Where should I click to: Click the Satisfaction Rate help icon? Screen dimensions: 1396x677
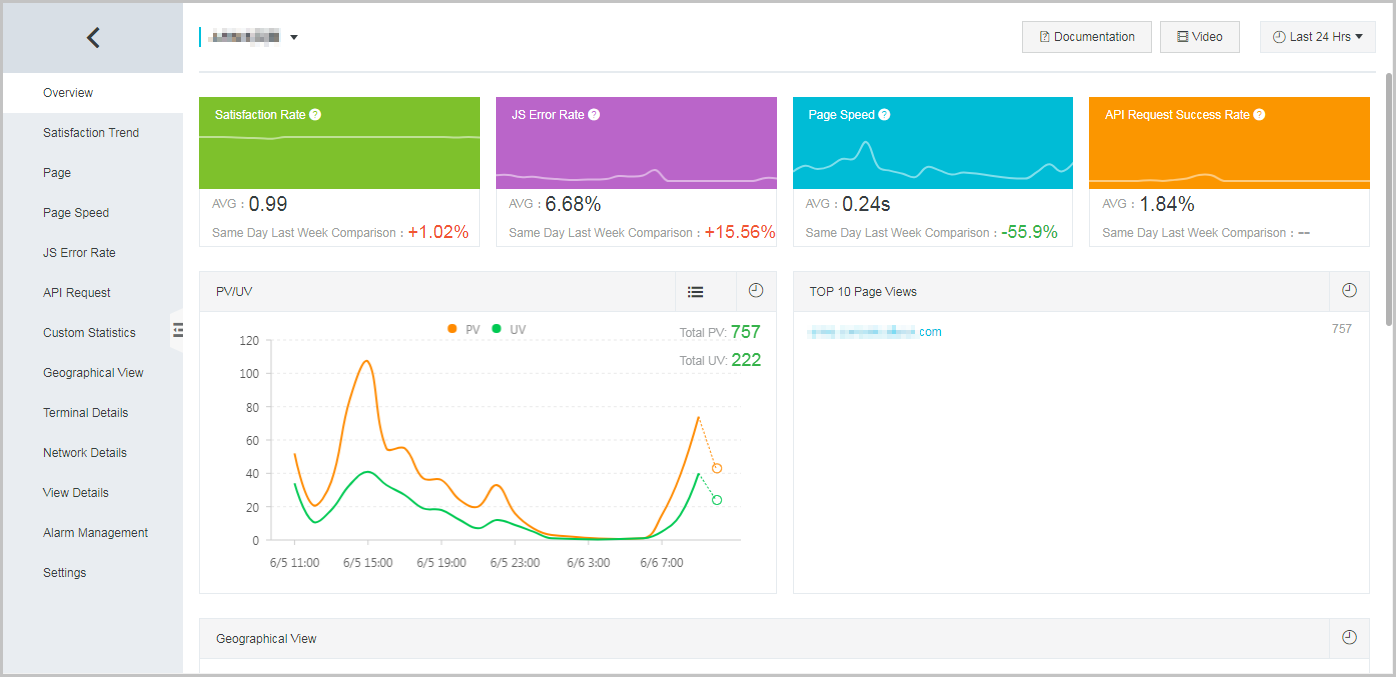[315, 115]
